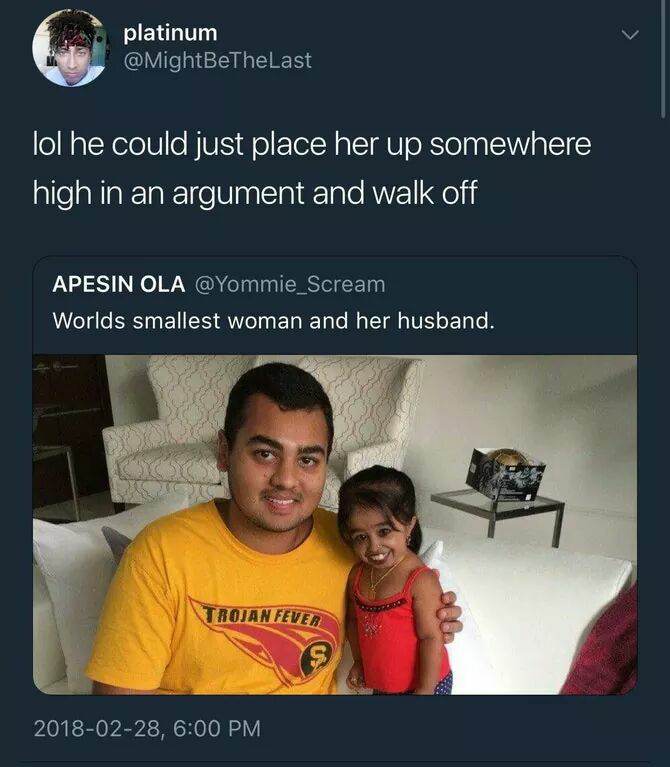
Task: Visit the @Yommie_Scream handle
Action: (290, 284)
